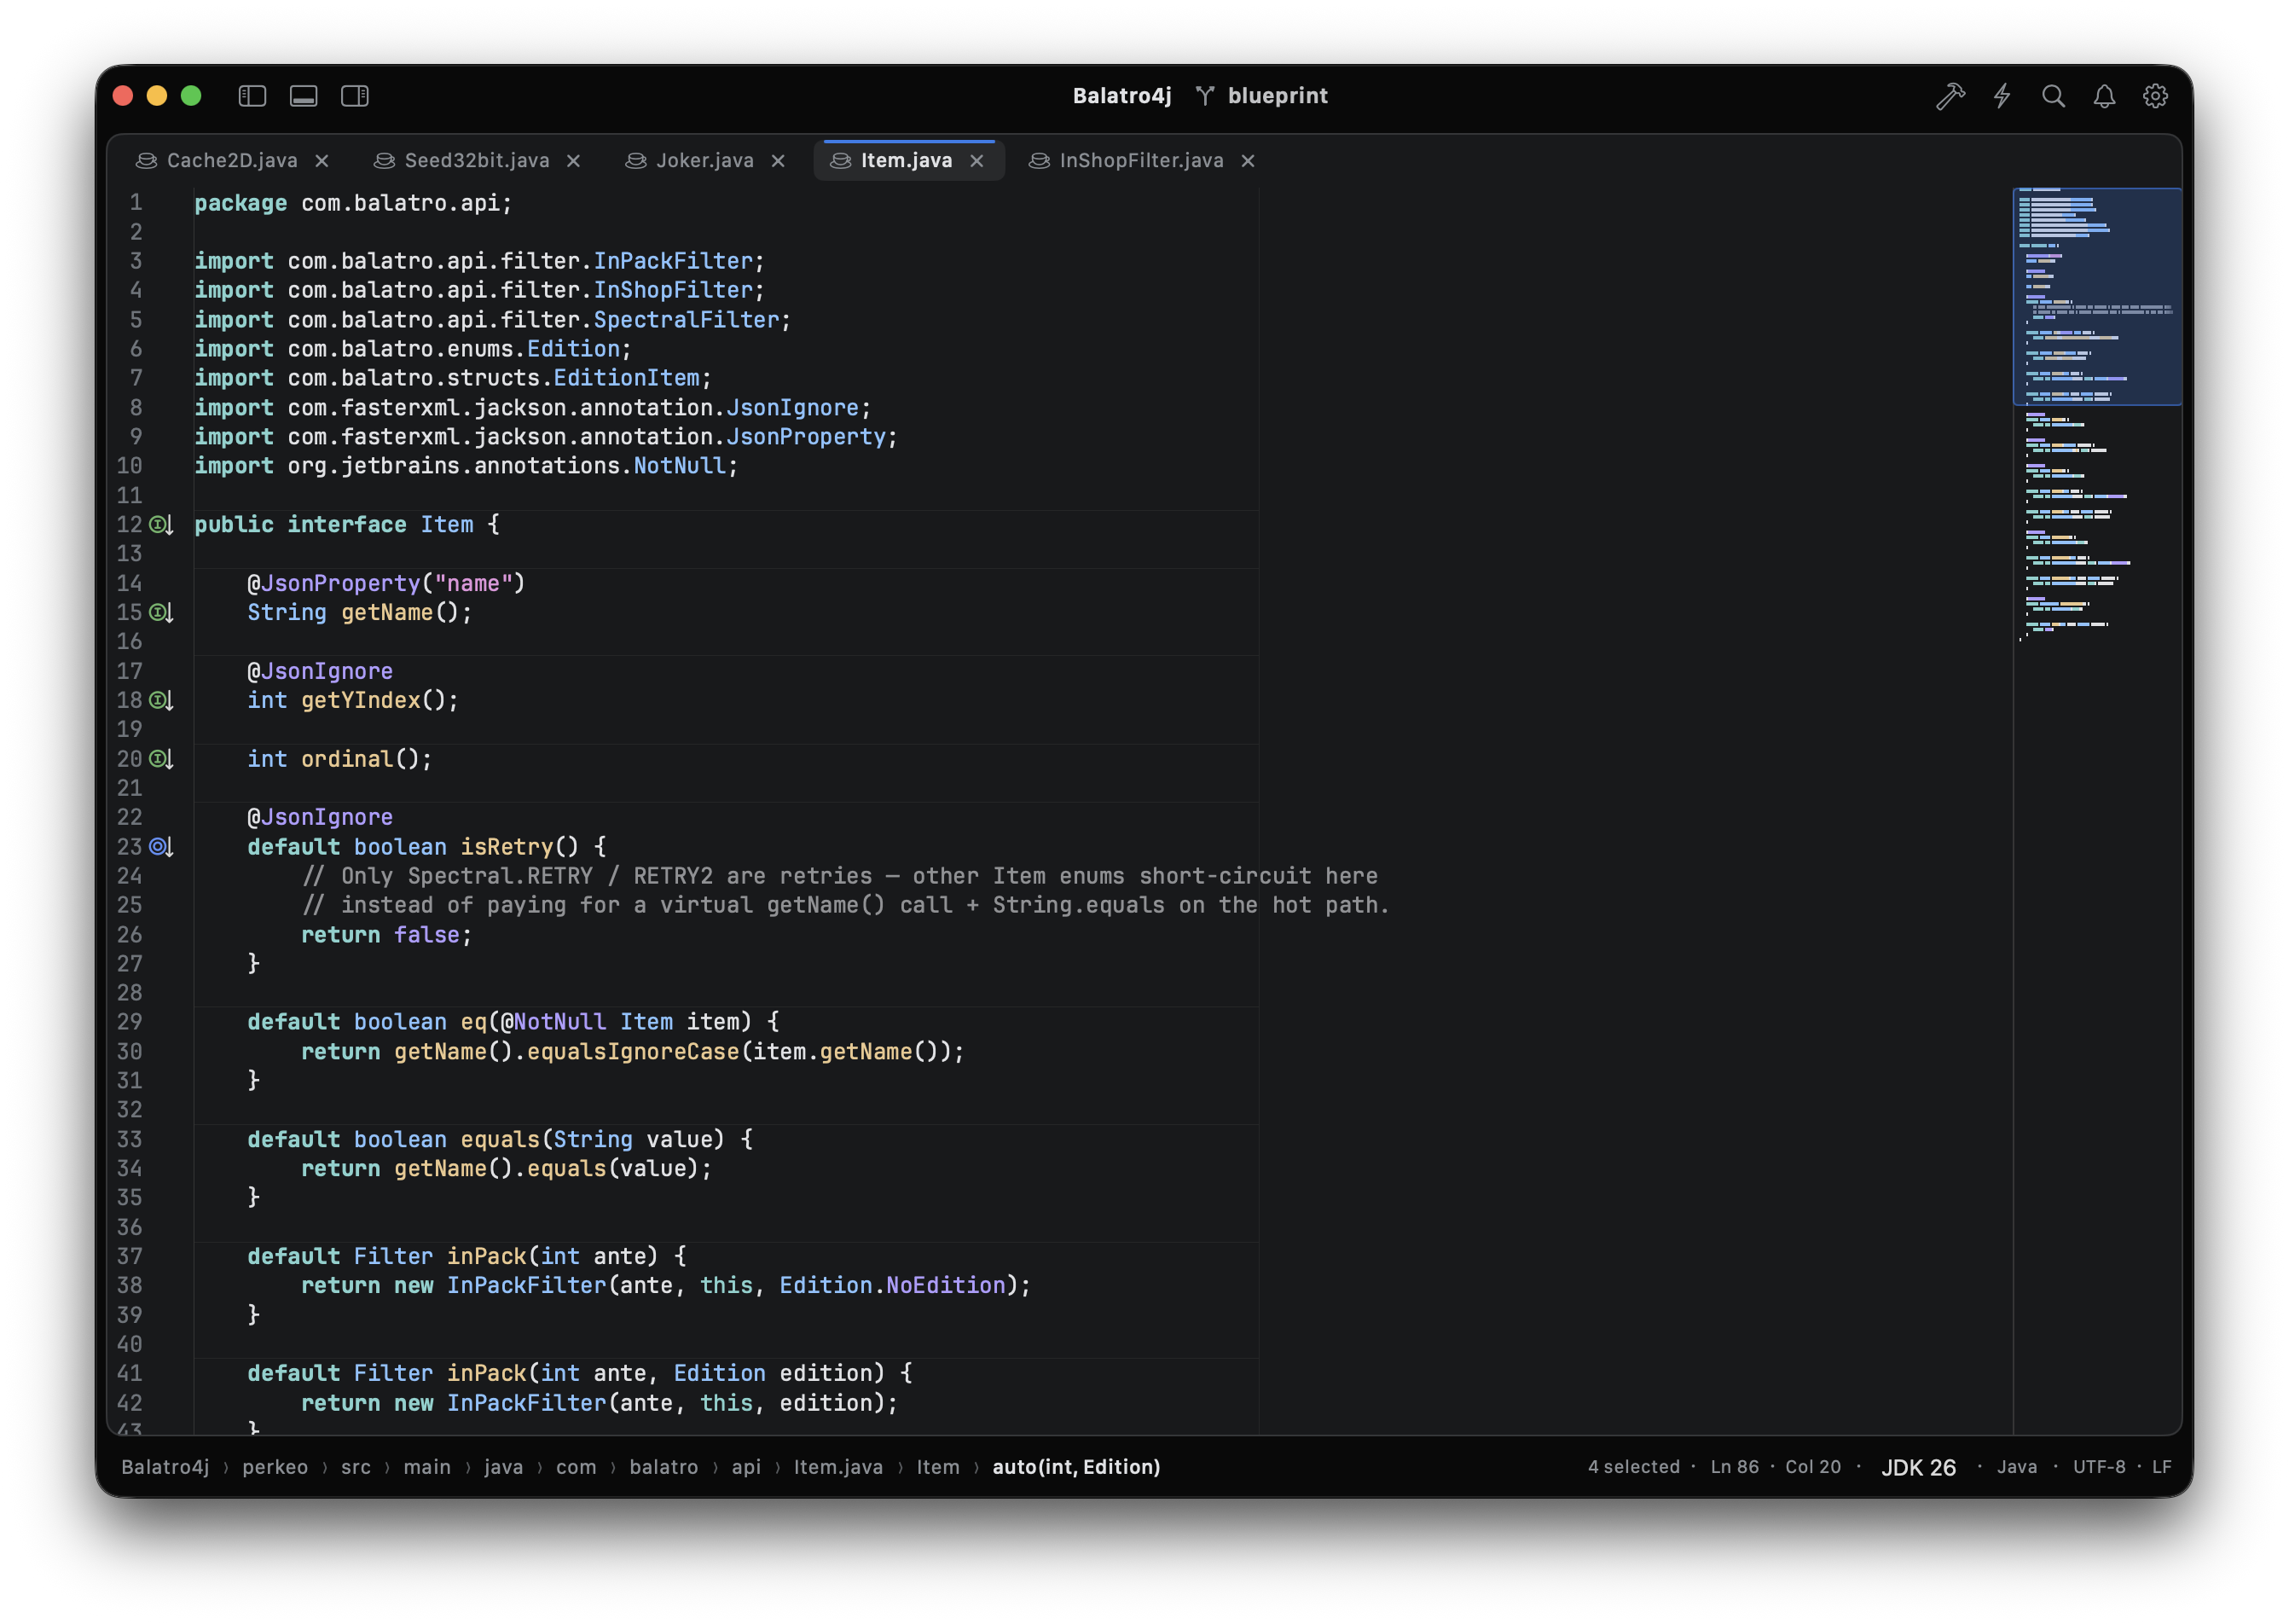This screenshot has width=2289, height=1624.
Task: Change the LF line ending
Action: click(x=2161, y=1467)
